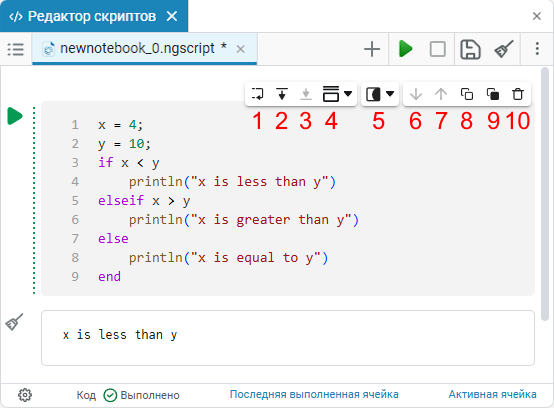Viewport: 554px width, 408px height.
Task: Delete the cell with the trash icon
Action: pyautogui.click(x=518, y=94)
